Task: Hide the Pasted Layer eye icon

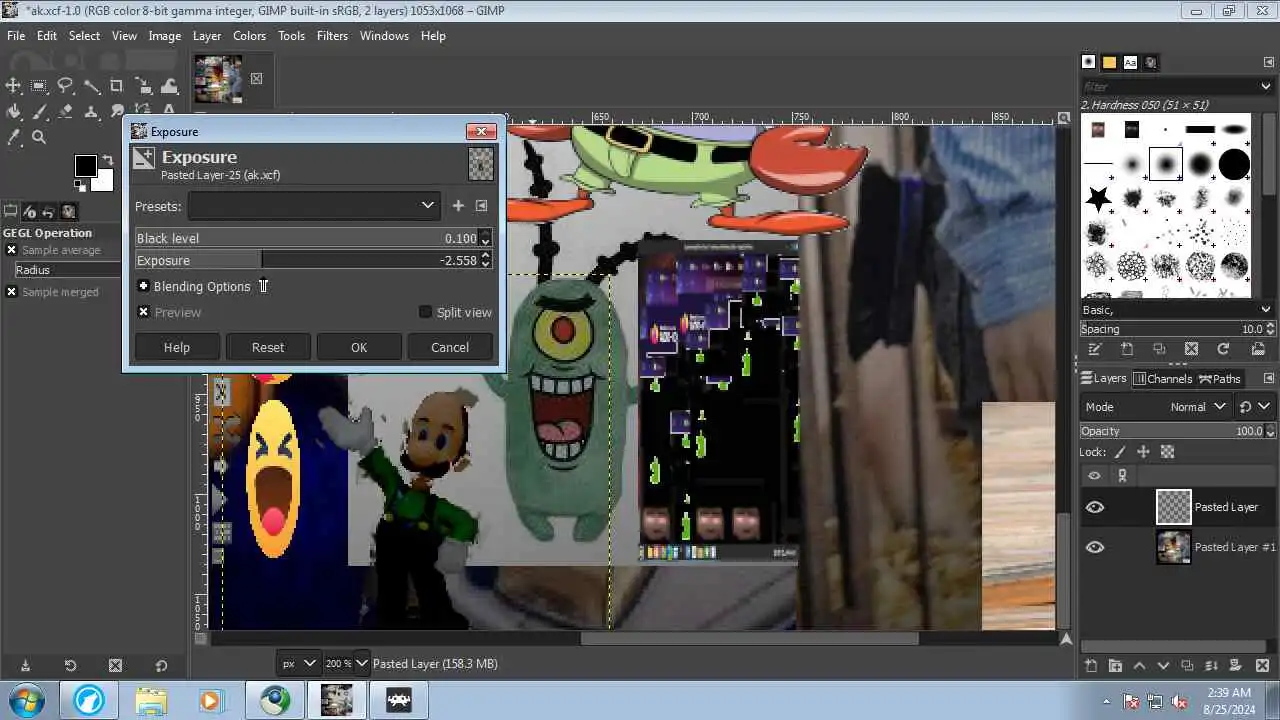Action: (x=1095, y=507)
